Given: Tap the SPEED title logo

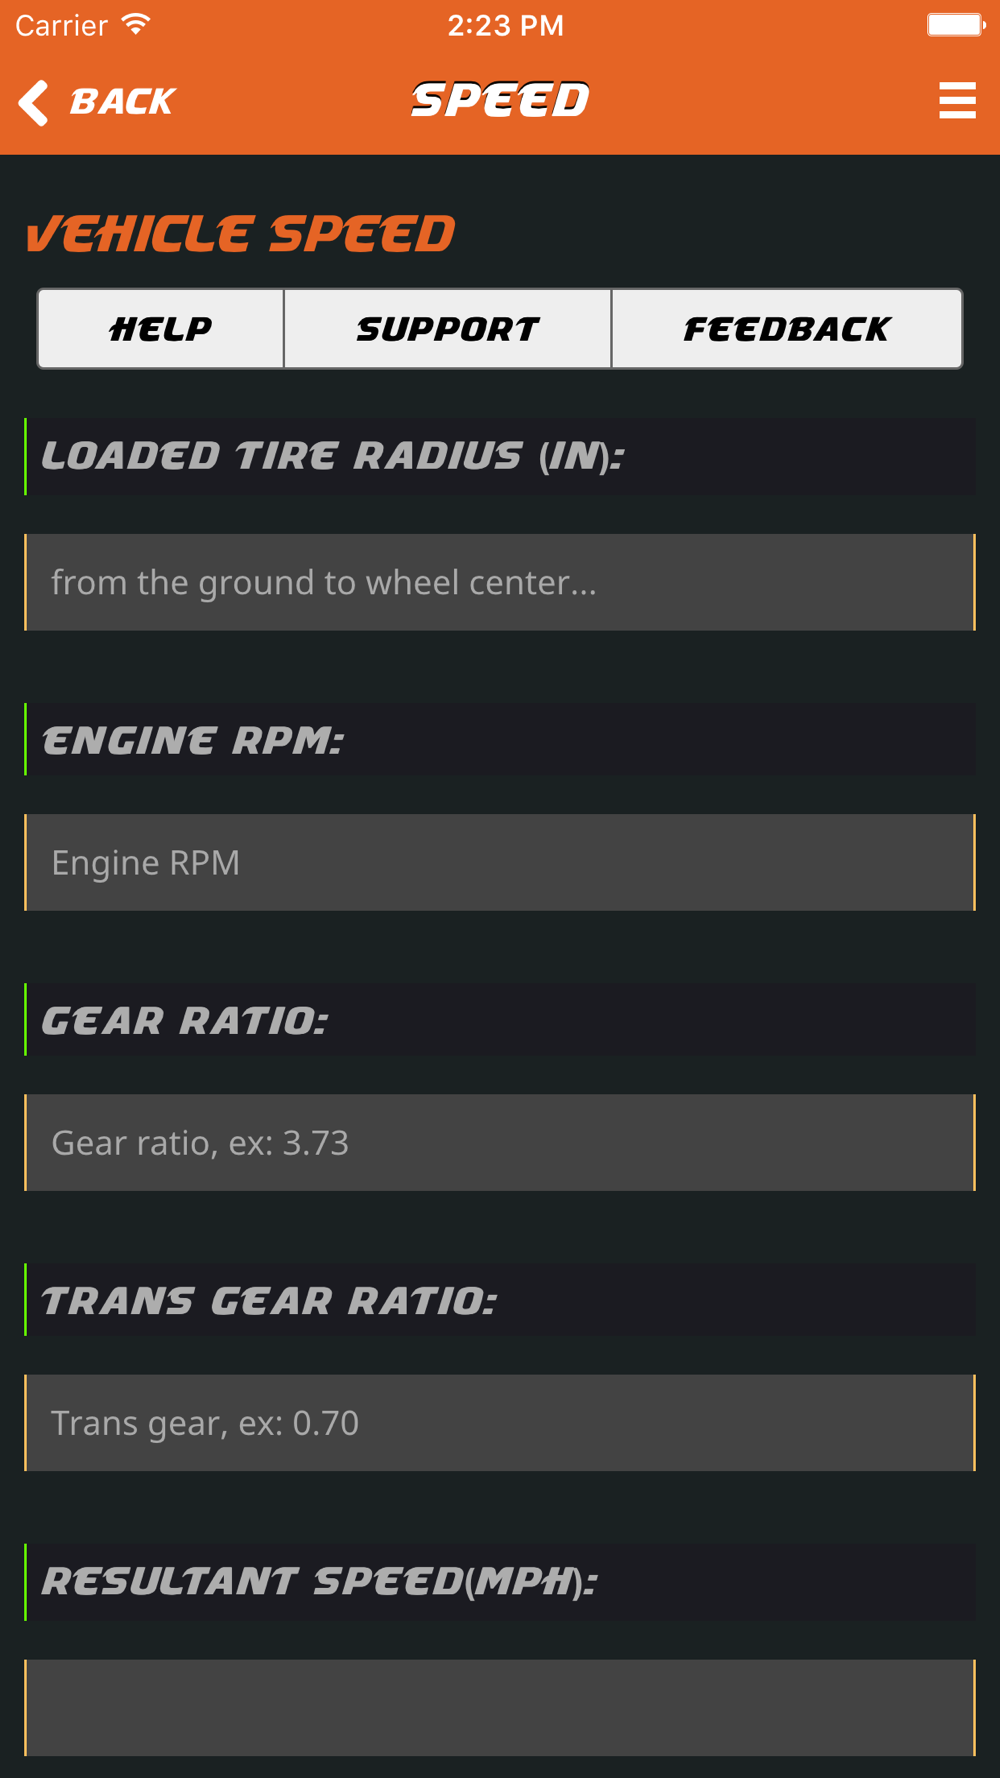Looking at the screenshot, I should [x=501, y=100].
